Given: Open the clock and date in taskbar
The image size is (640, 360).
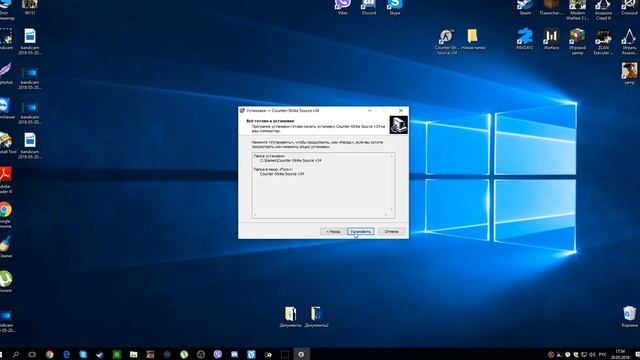Looking at the screenshot, I should (620, 354).
